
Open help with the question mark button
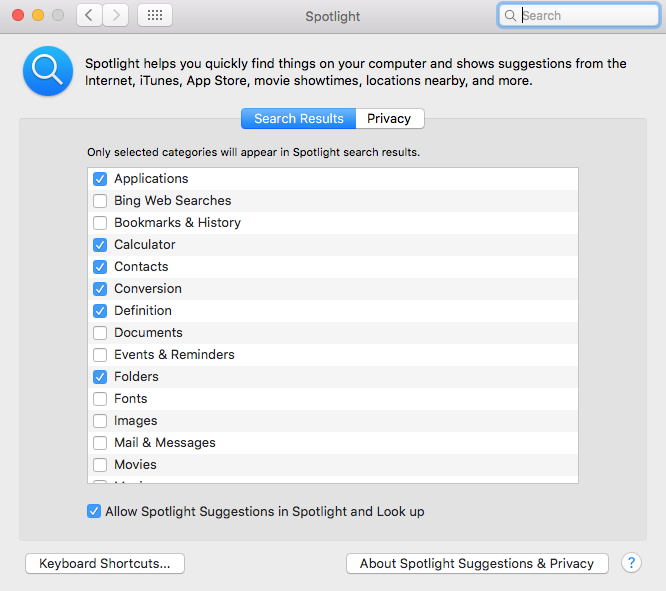(631, 563)
